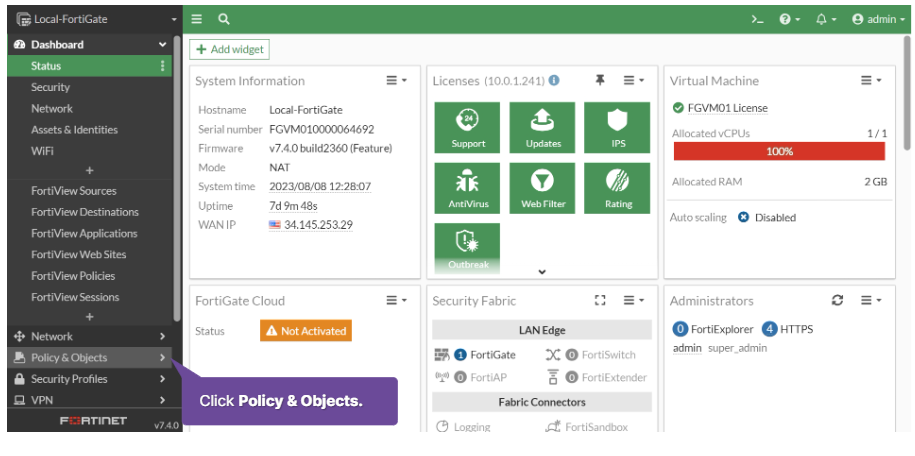915x456 pixels.
Task: Open the Local-FortiGate device selector
Action: [96, 19]
